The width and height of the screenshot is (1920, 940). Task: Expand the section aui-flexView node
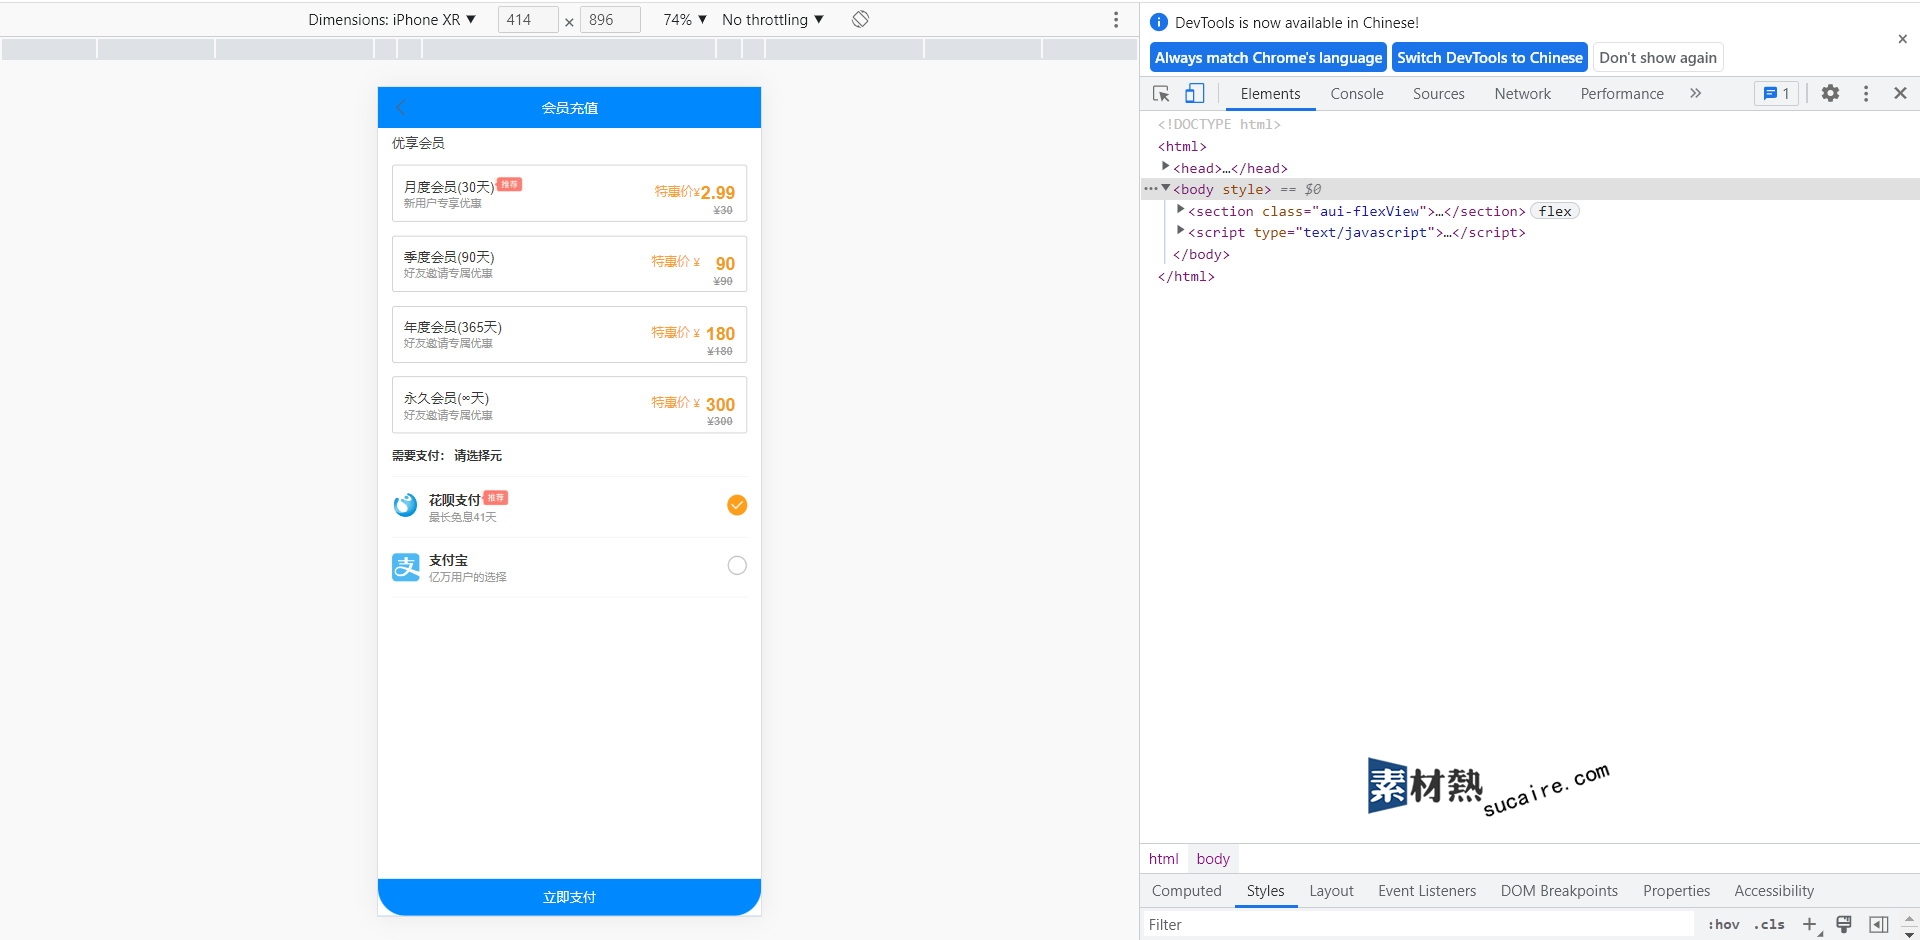[1180, 210]
